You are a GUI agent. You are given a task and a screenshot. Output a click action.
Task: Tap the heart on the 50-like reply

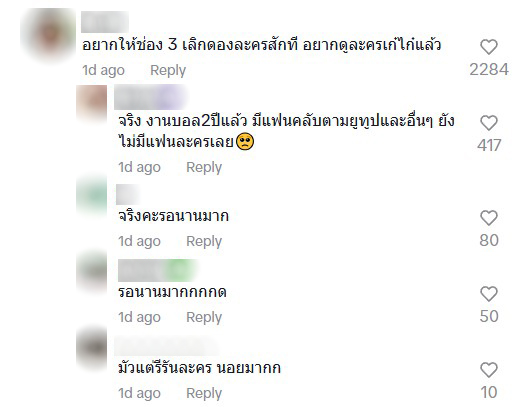489,294
